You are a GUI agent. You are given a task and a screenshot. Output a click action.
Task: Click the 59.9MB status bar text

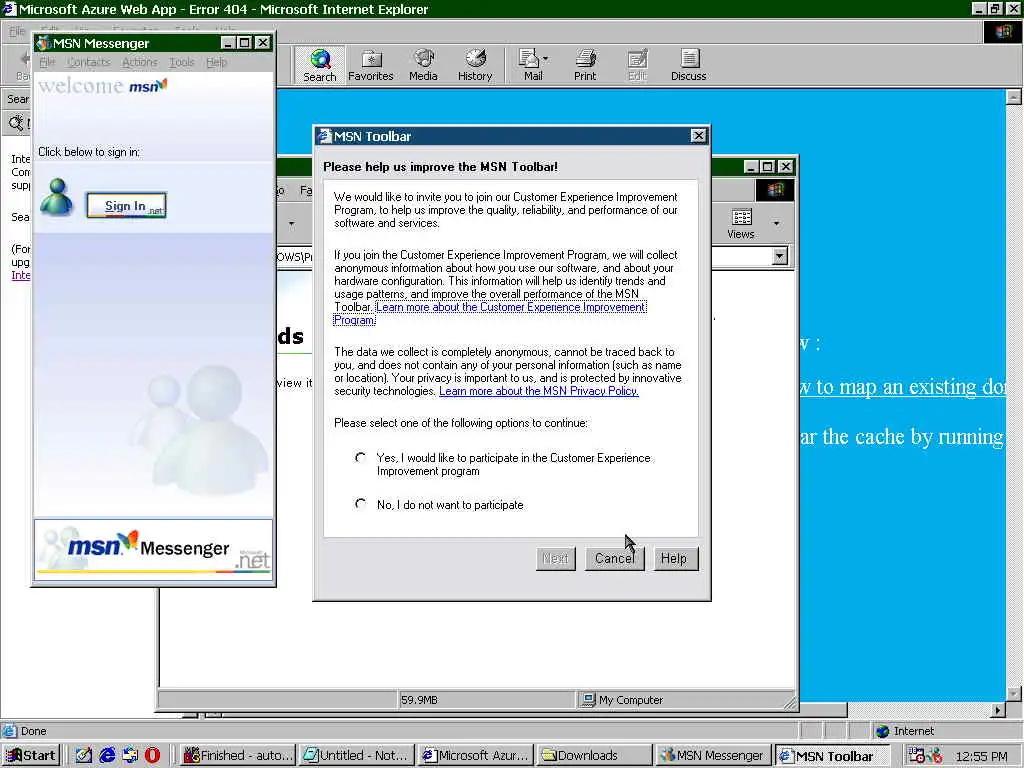click(419, 700)
